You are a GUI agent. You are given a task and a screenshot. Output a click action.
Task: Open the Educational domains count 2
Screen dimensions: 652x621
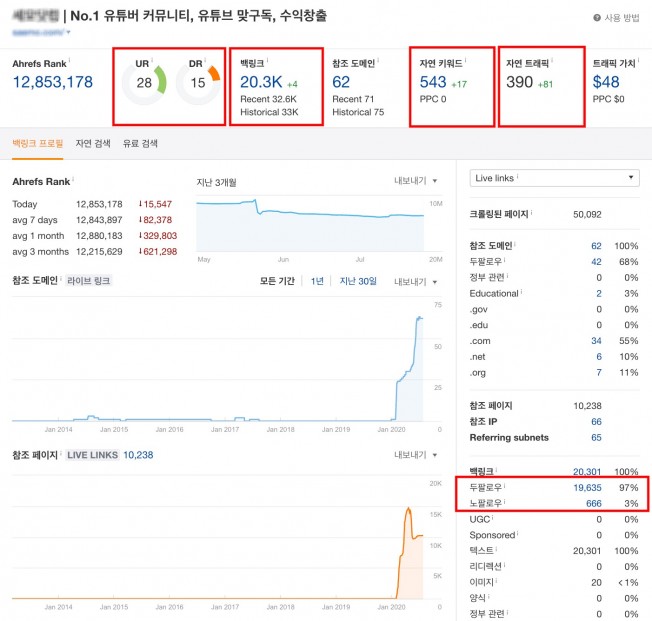[599, 293]
